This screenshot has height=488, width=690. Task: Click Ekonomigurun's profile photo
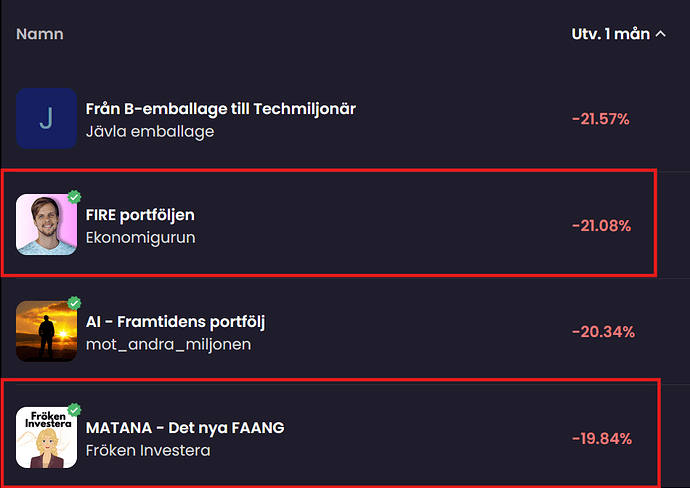coord(46,225)
